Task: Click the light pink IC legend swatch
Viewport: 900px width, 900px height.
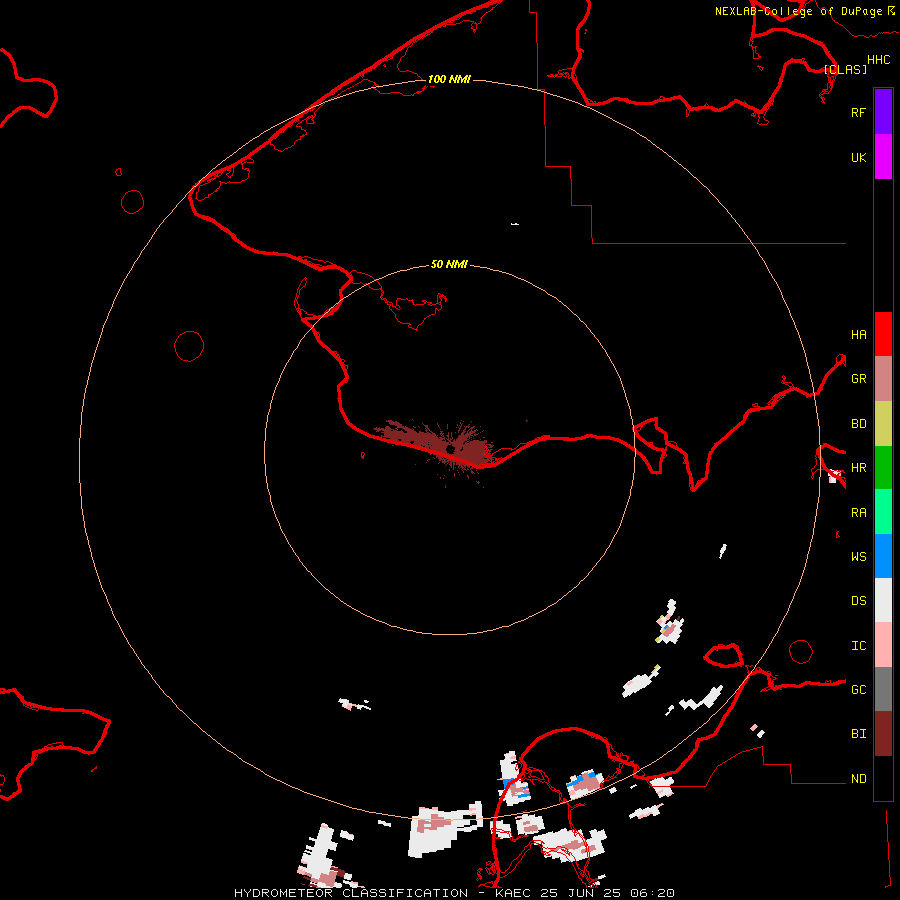Action: [883, 645]
